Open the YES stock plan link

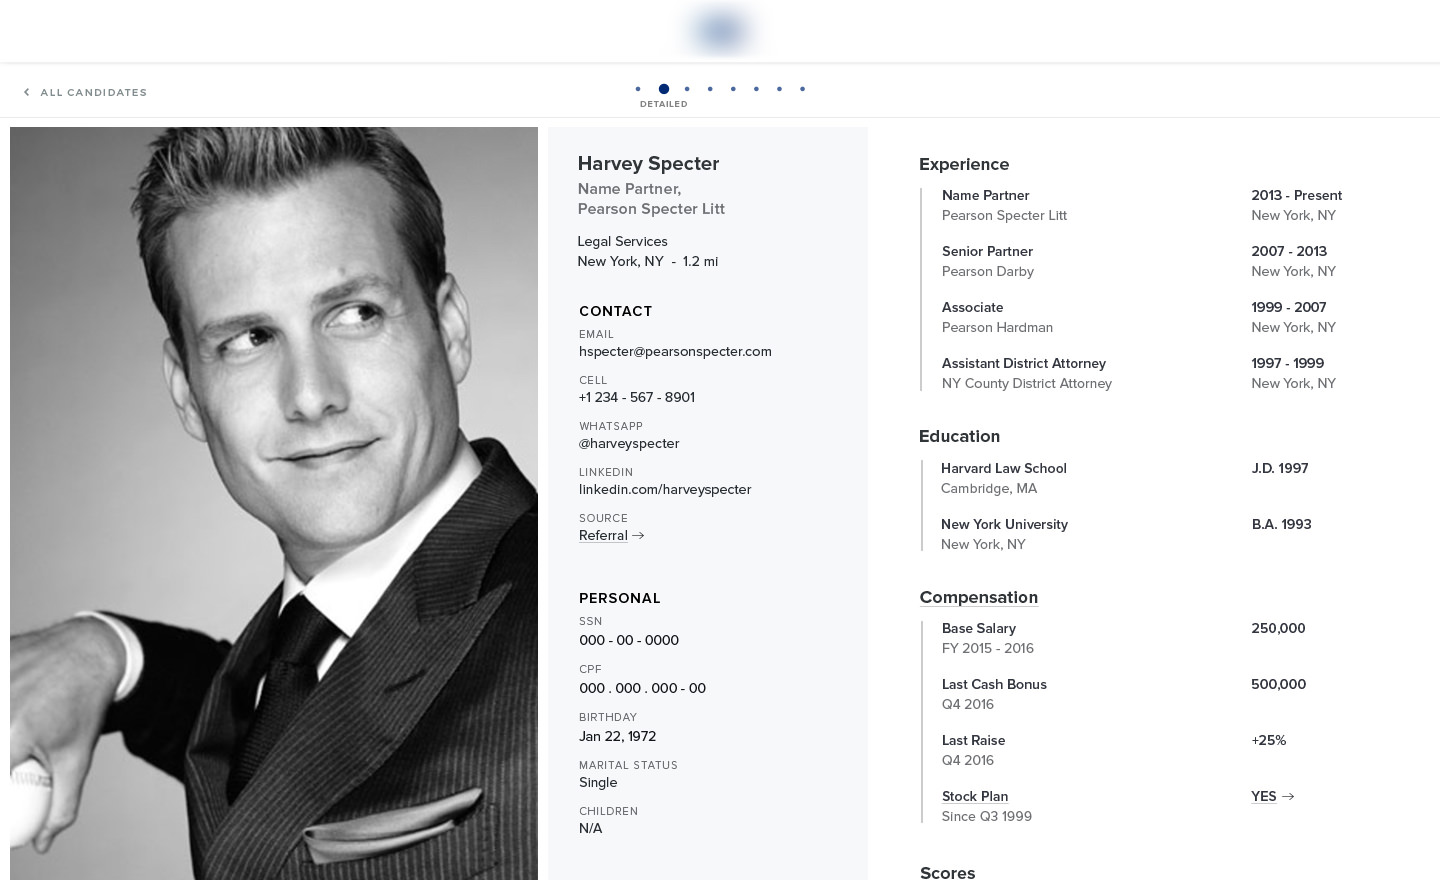pyautogui.click(x=1263, y=796)
